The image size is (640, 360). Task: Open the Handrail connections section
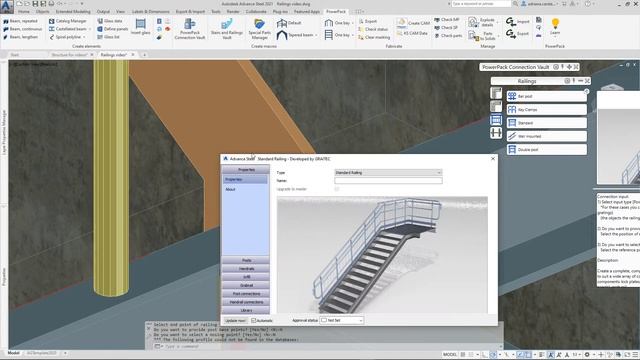coord(246,302)
